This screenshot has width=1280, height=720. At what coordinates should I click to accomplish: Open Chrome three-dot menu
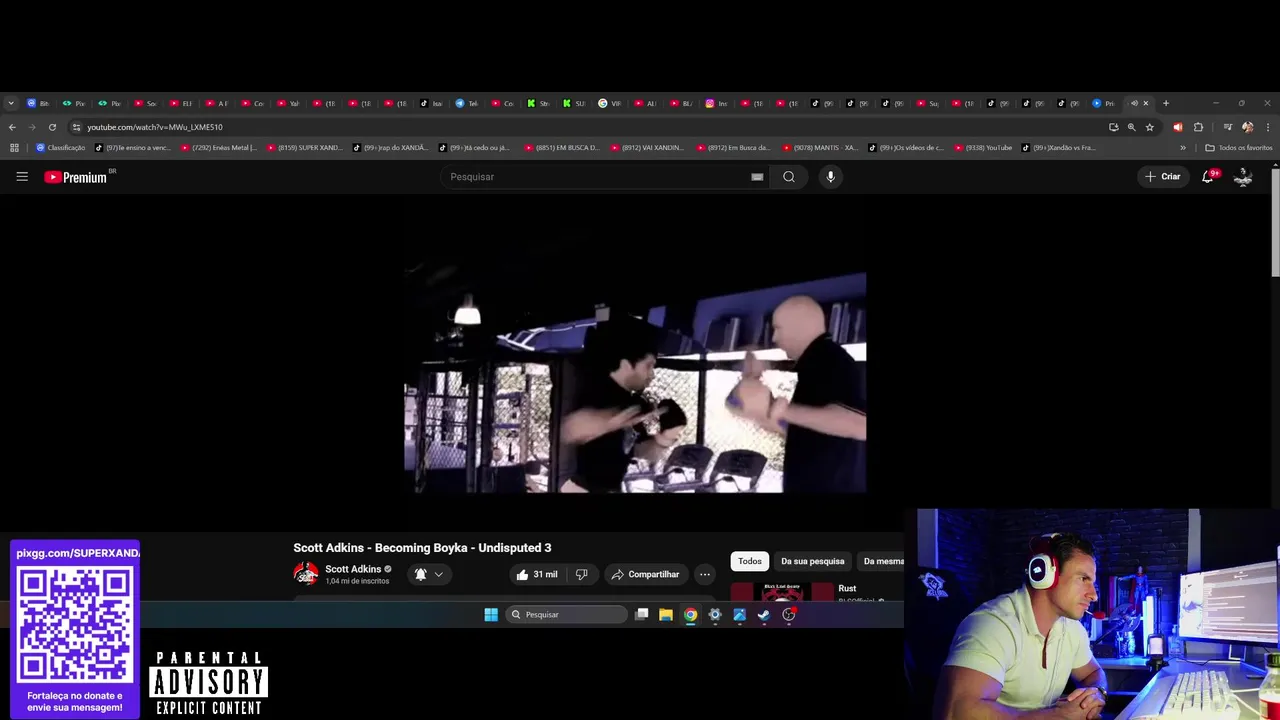pos(1268,127)
